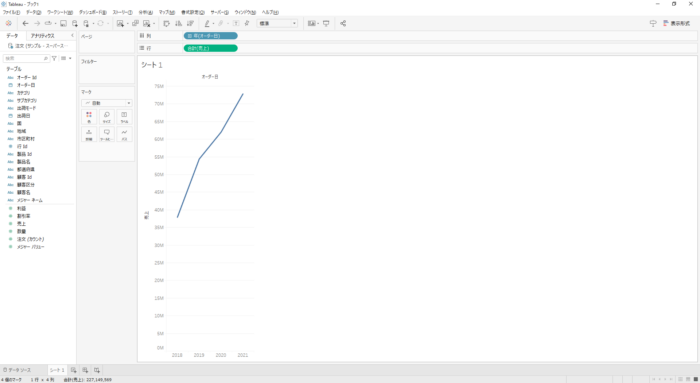Open the Data Source tab at bottom
Image resolution: width=700 pixels, height=383 pixels.
click(17, 370)
